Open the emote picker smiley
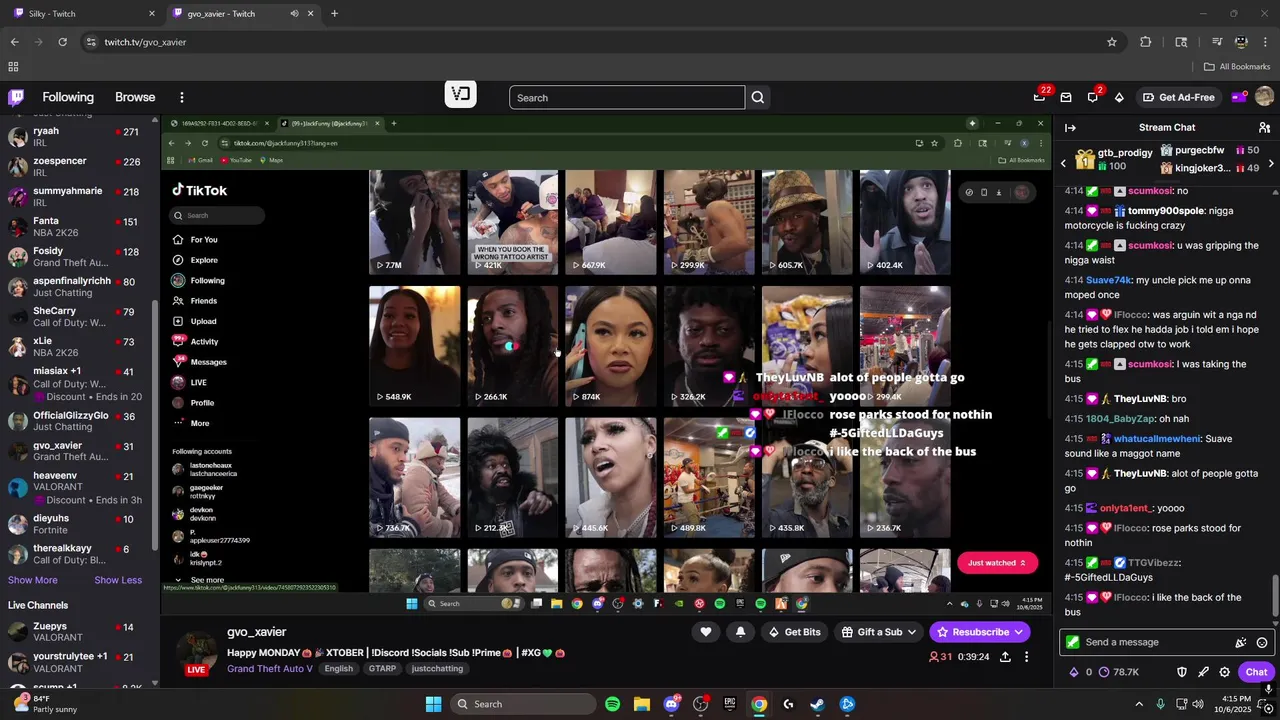The height and width of the screenshot is (720, 1280). (1262, 642)
